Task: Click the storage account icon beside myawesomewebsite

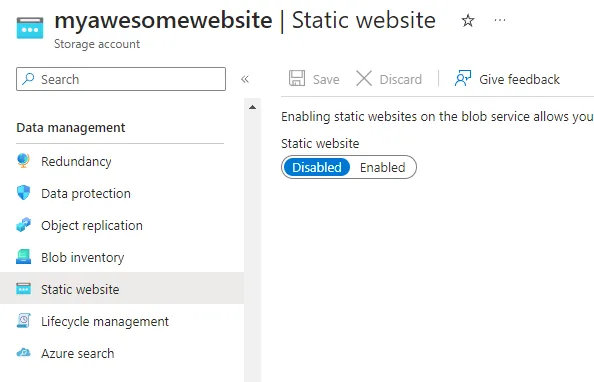Action: 30,28
